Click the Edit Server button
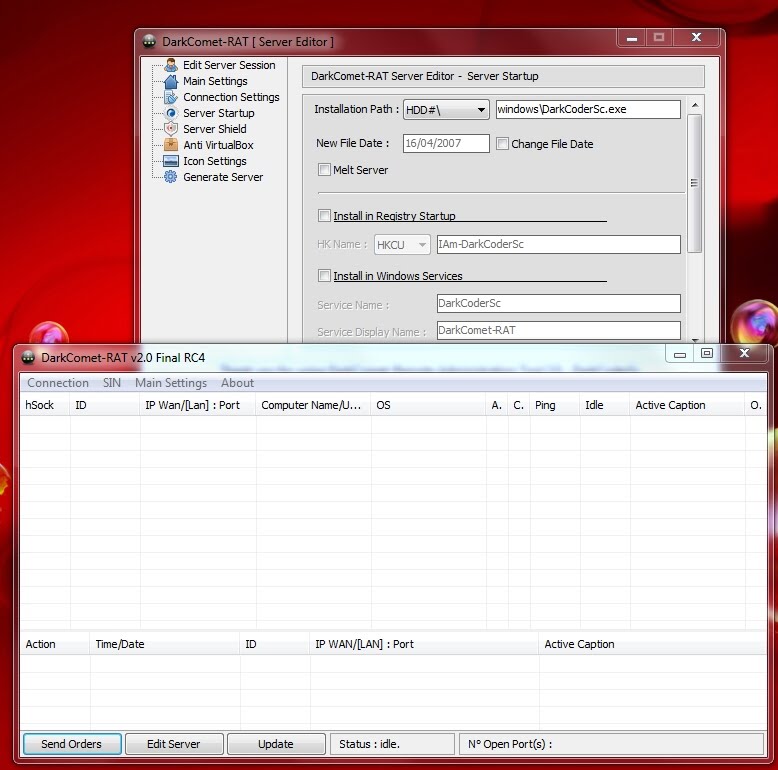Image resolution: width=778 pixels, height=770 pixels. 174,744
